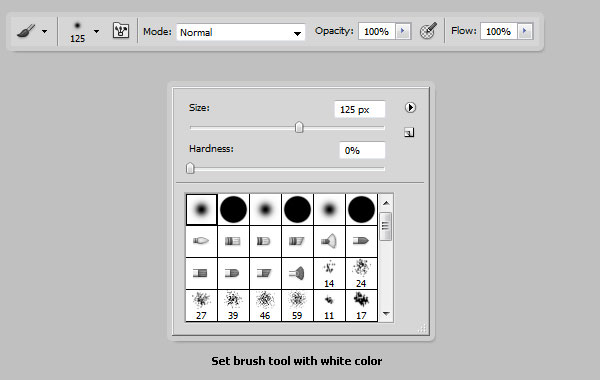
Task: Select the round point bristle brush preset
Action: 202,241
